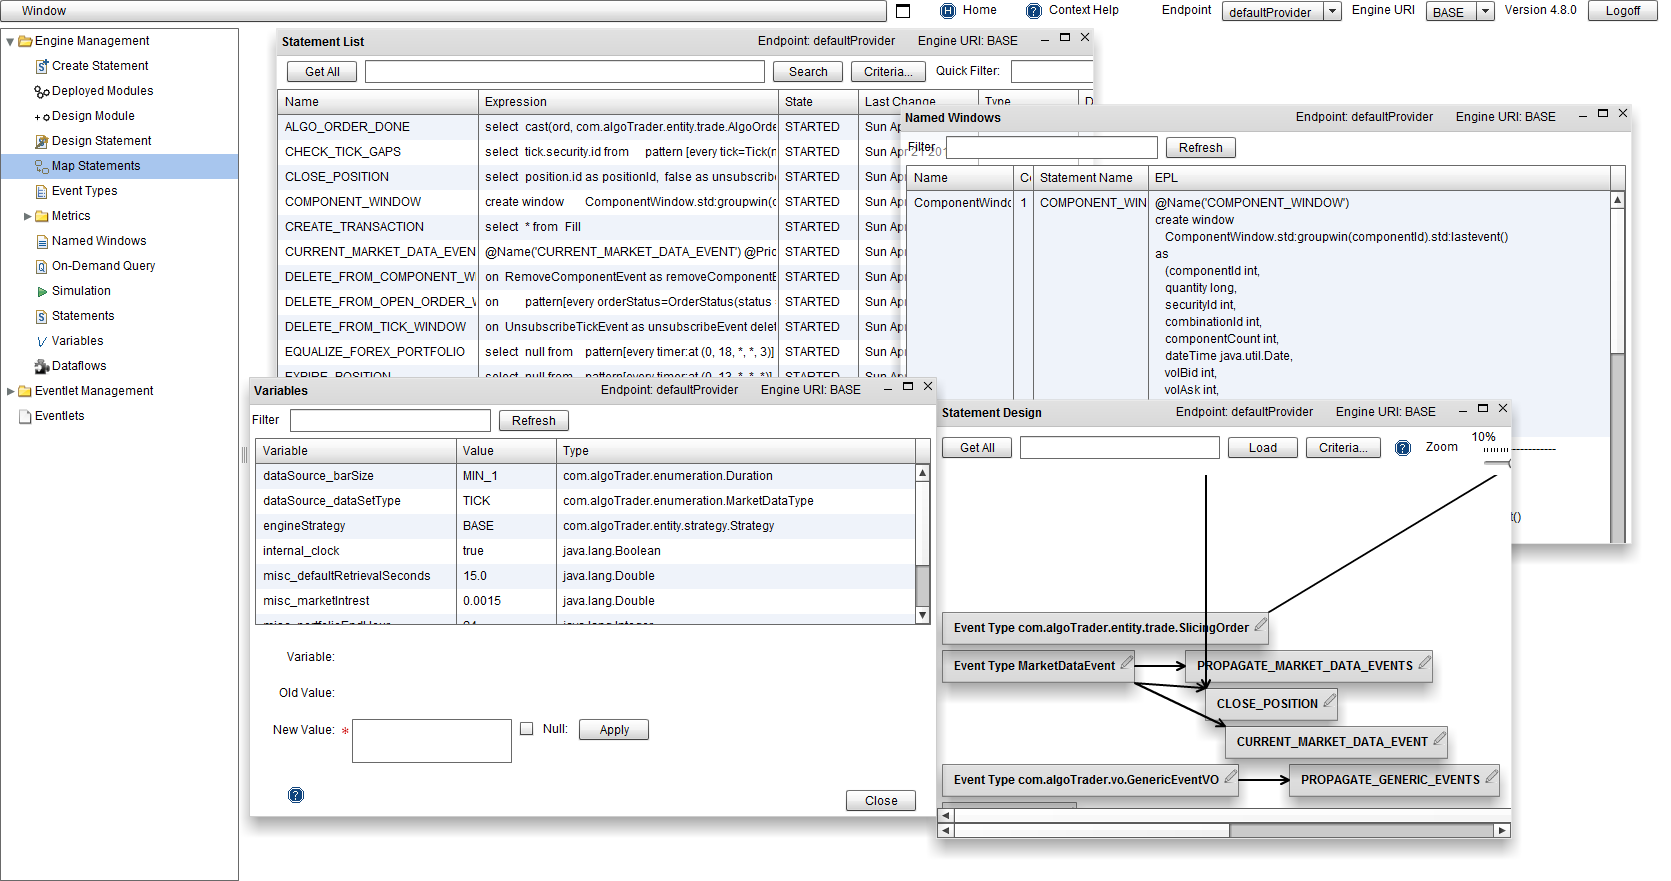
Task: Open the Window menu
Action: [x=44, y=11]
